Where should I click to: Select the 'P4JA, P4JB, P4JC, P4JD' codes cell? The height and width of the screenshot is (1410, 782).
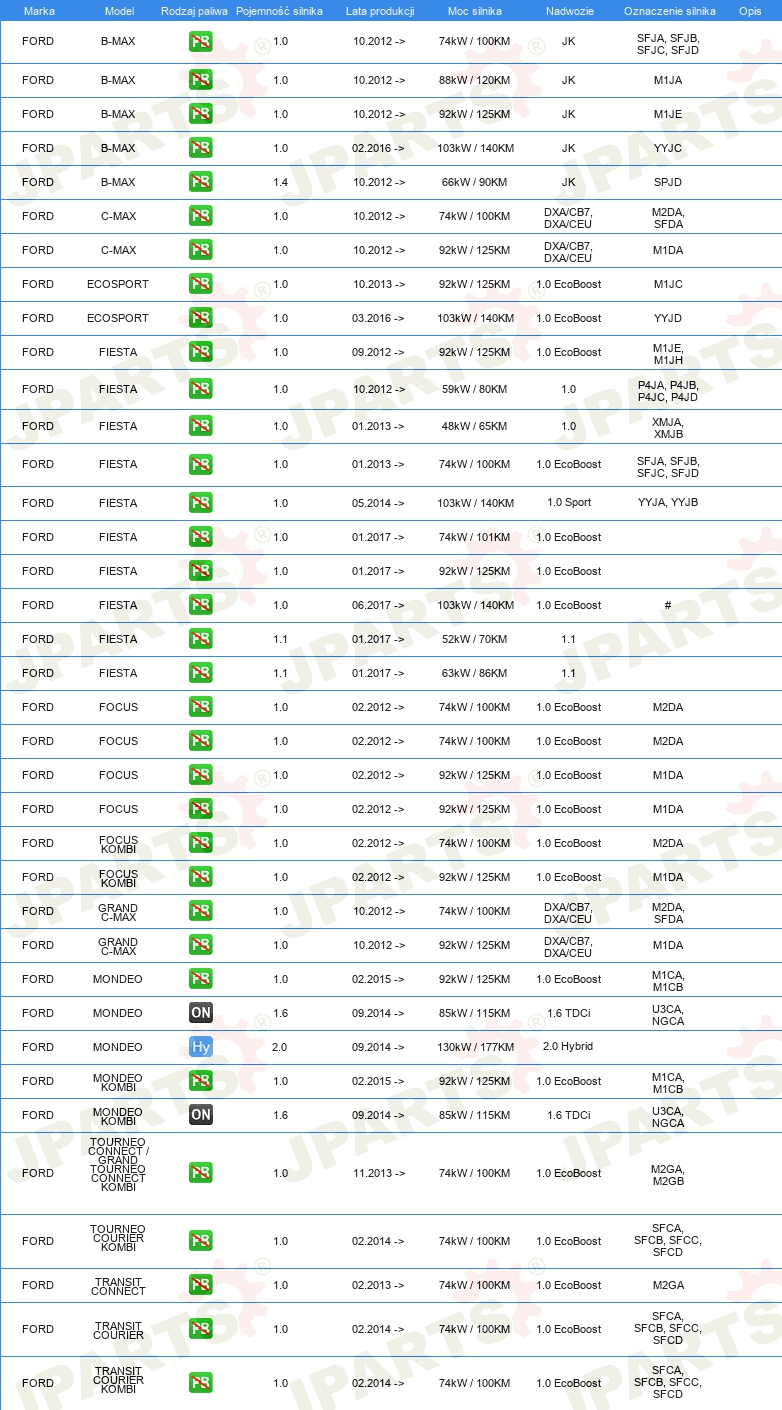click(x=668, y=390)
